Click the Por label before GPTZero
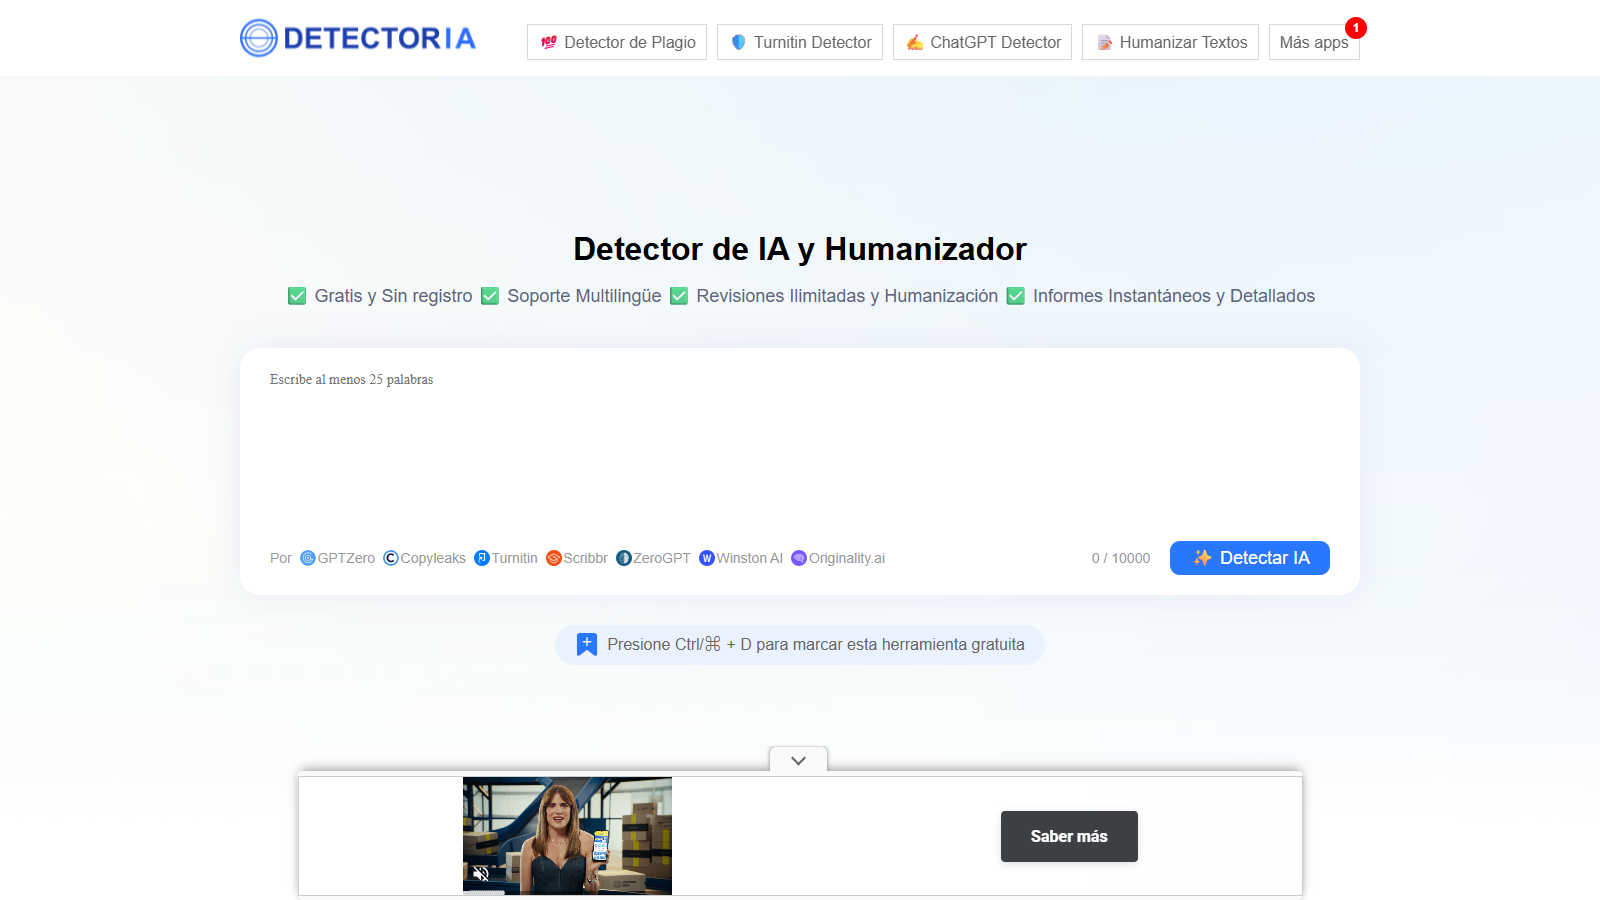 tap(281, 558)
